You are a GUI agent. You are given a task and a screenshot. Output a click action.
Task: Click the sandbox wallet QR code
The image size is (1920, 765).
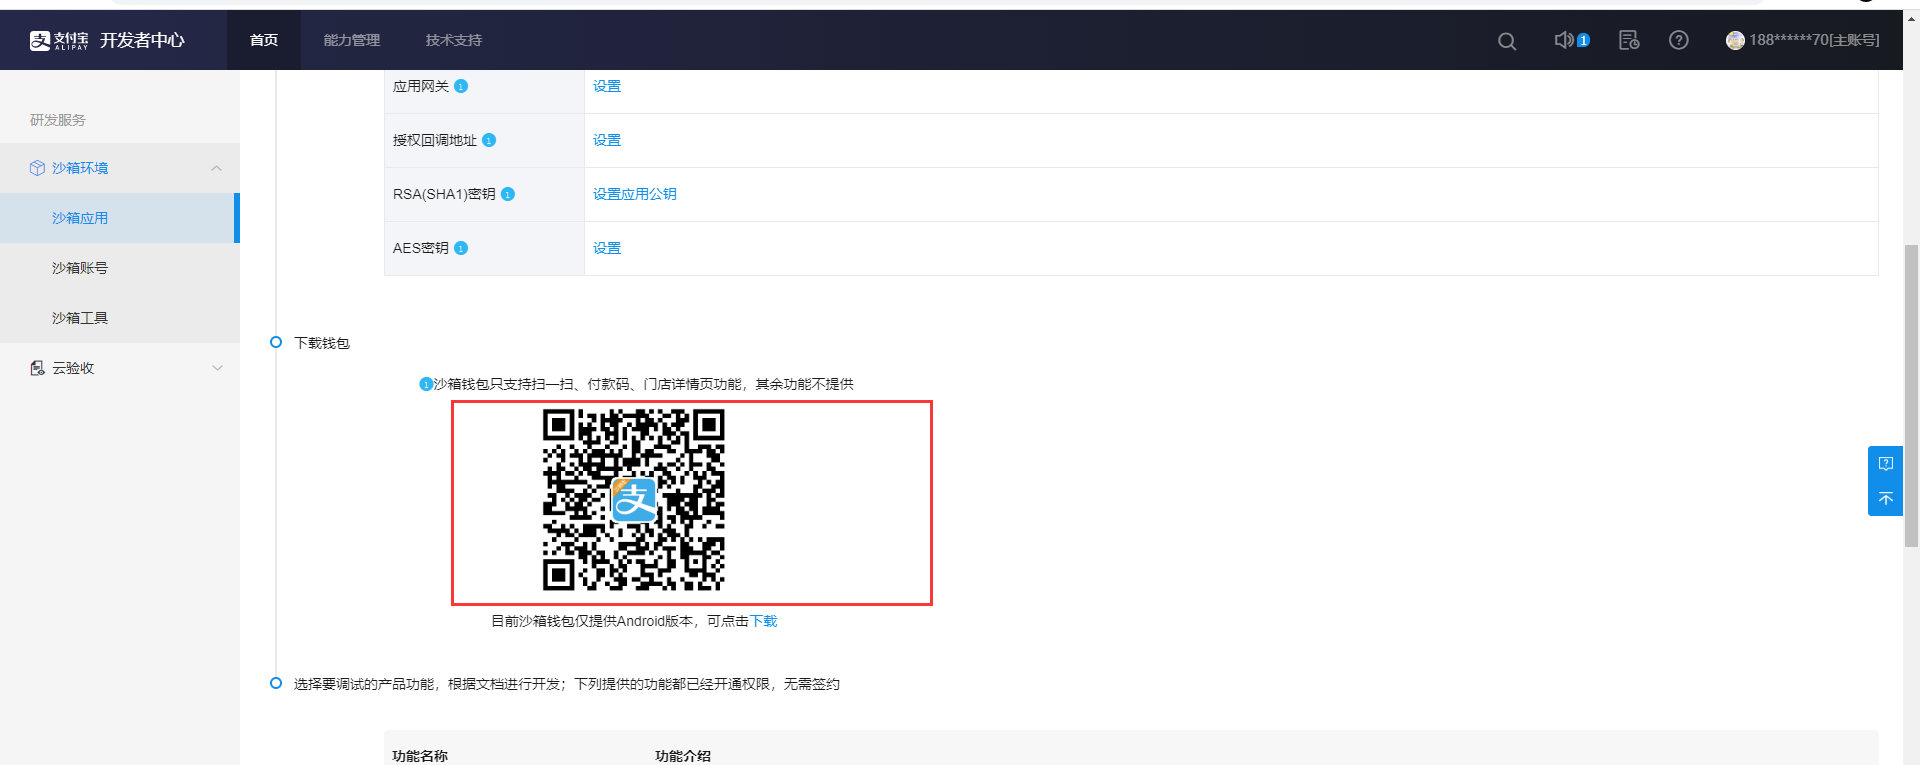(x=634, y=499)
